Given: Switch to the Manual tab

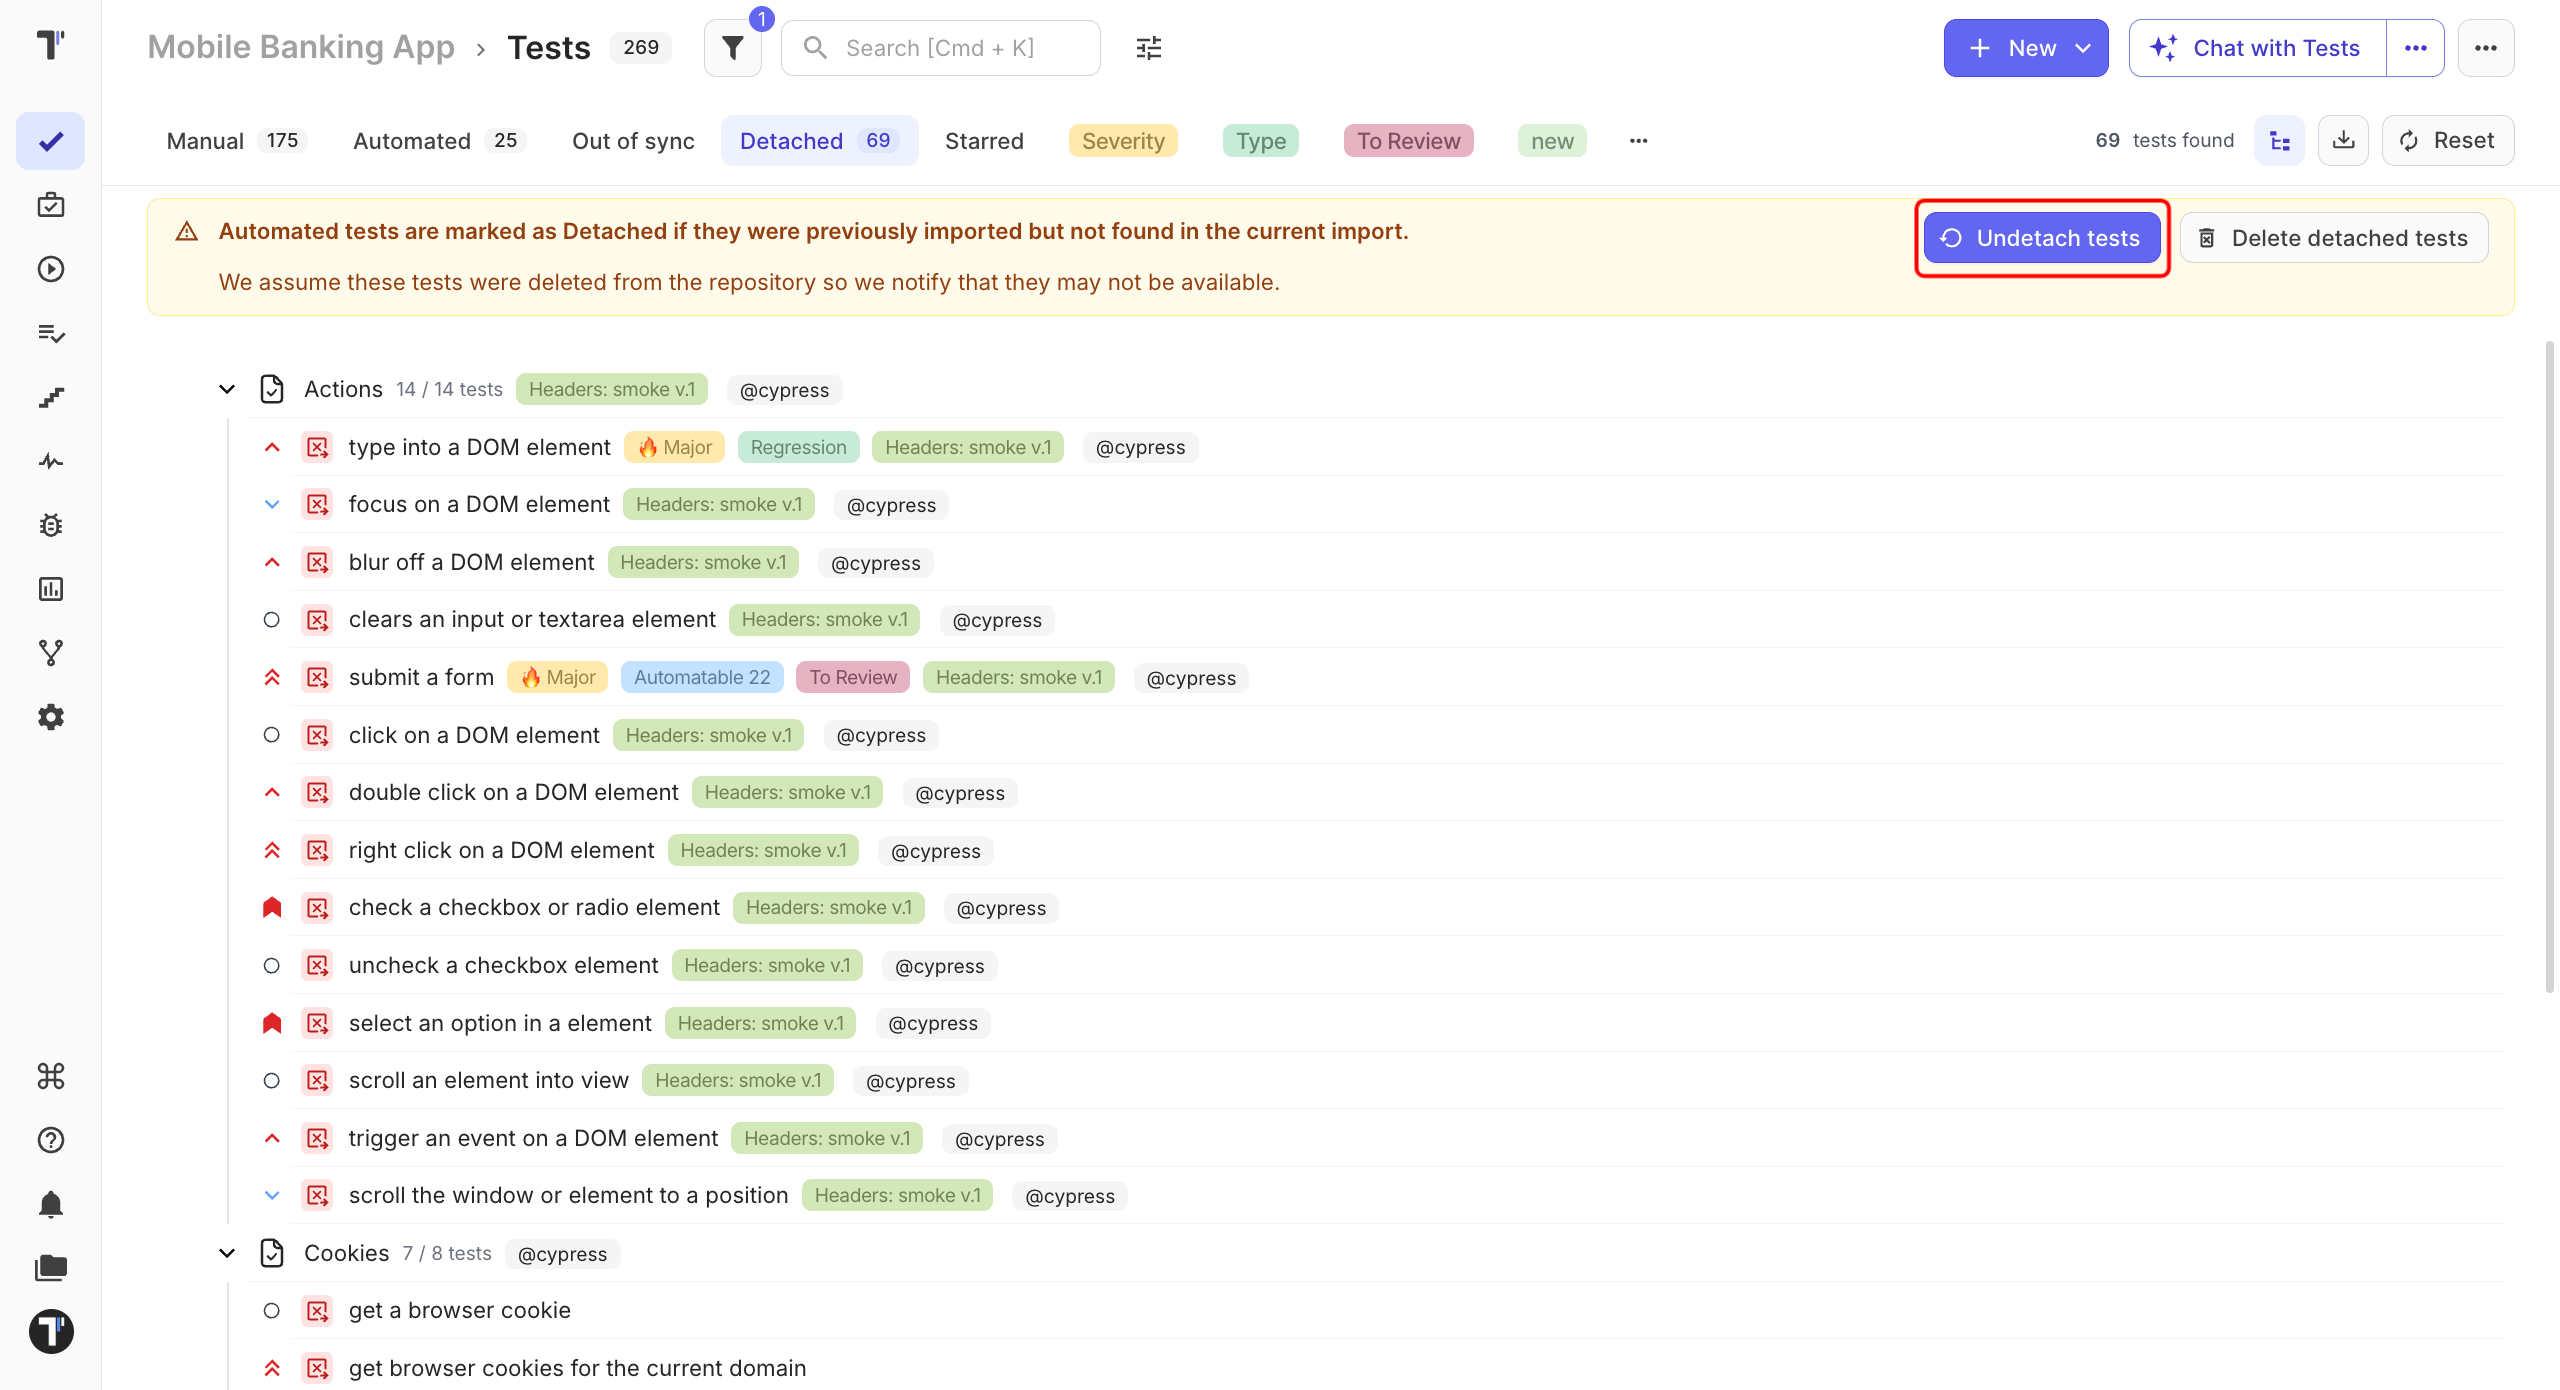Looking at the screenshot, I should [234, 141].
